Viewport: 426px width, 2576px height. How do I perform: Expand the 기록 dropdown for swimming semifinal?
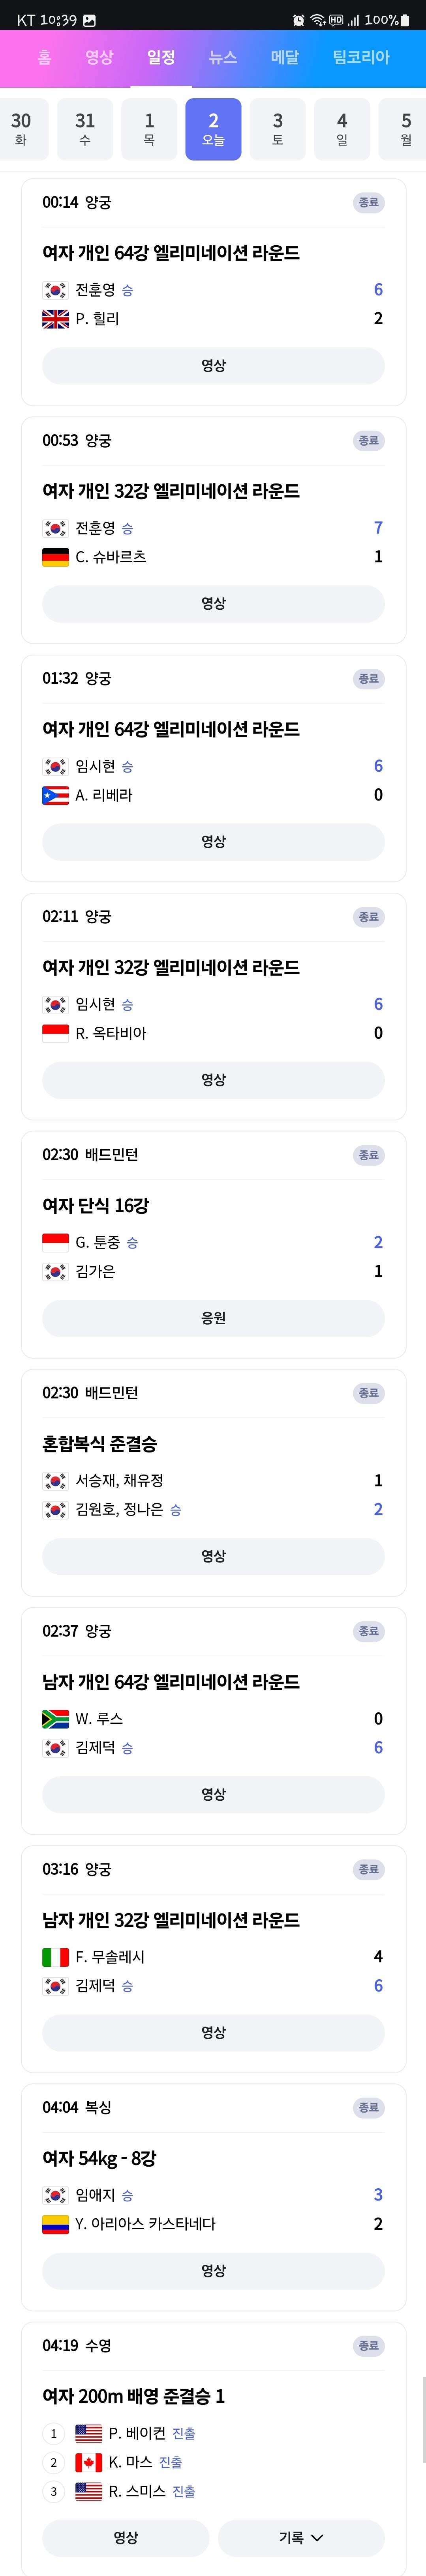(301, 2538)
